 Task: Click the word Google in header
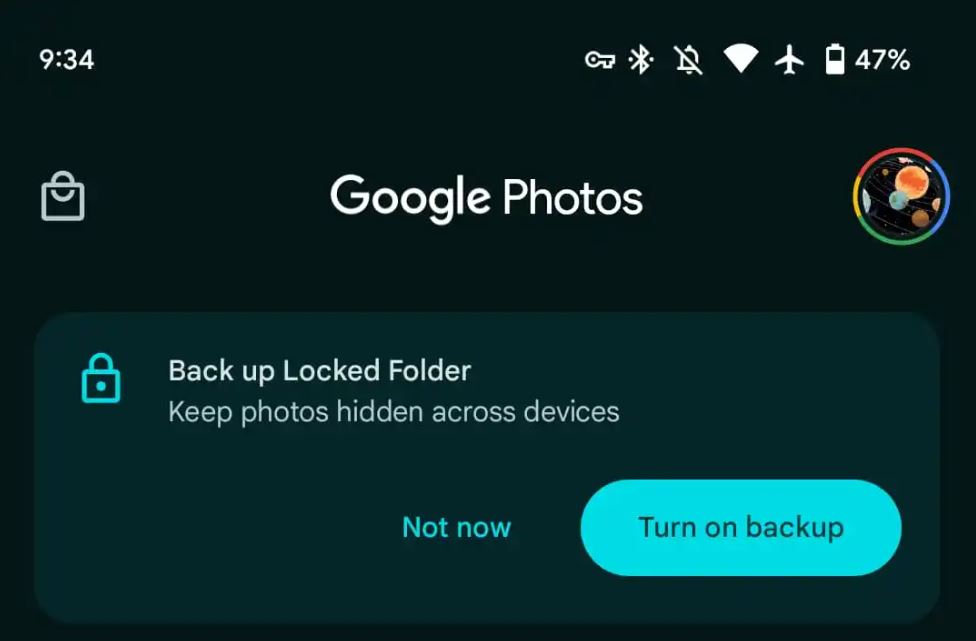click(x=410, y=197)
